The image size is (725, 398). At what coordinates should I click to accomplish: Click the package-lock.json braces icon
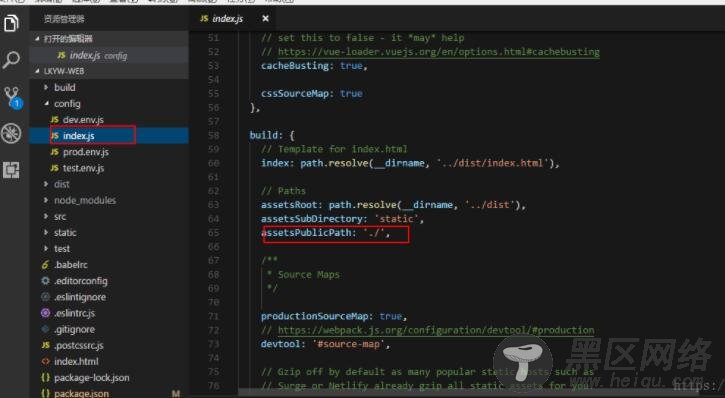click(x=45, y=378)
